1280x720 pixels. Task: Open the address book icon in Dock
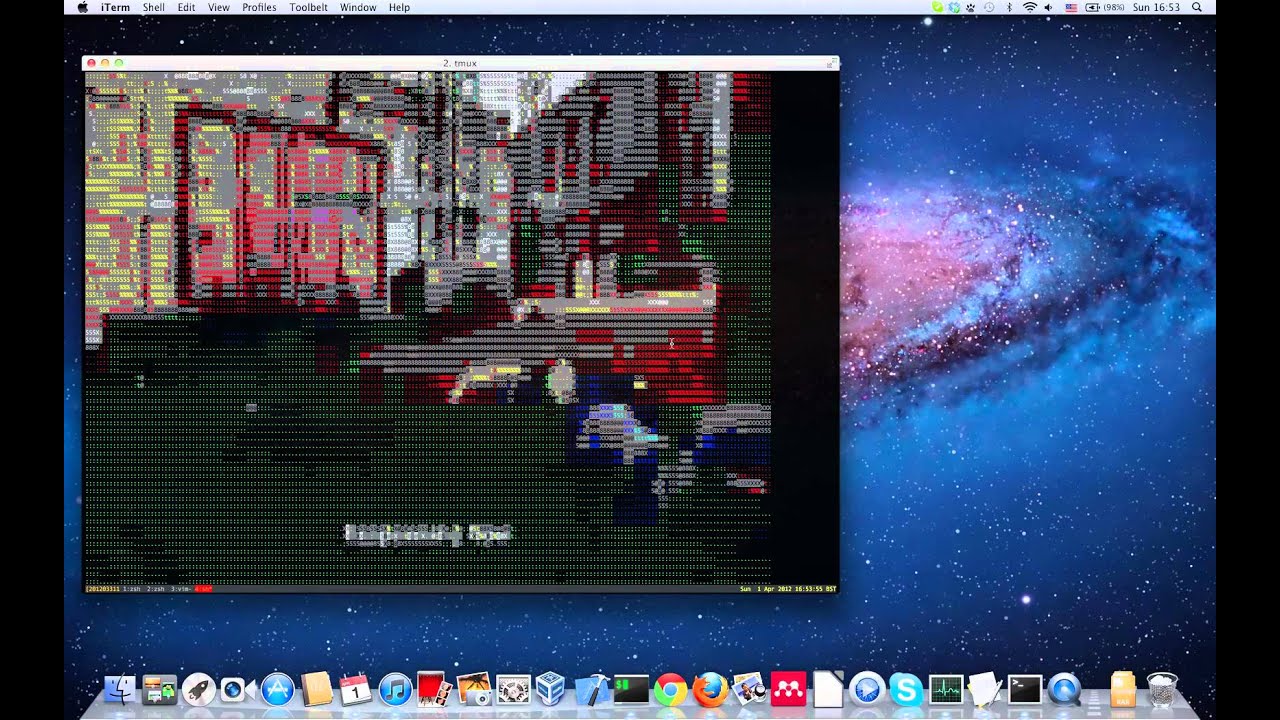316,689
